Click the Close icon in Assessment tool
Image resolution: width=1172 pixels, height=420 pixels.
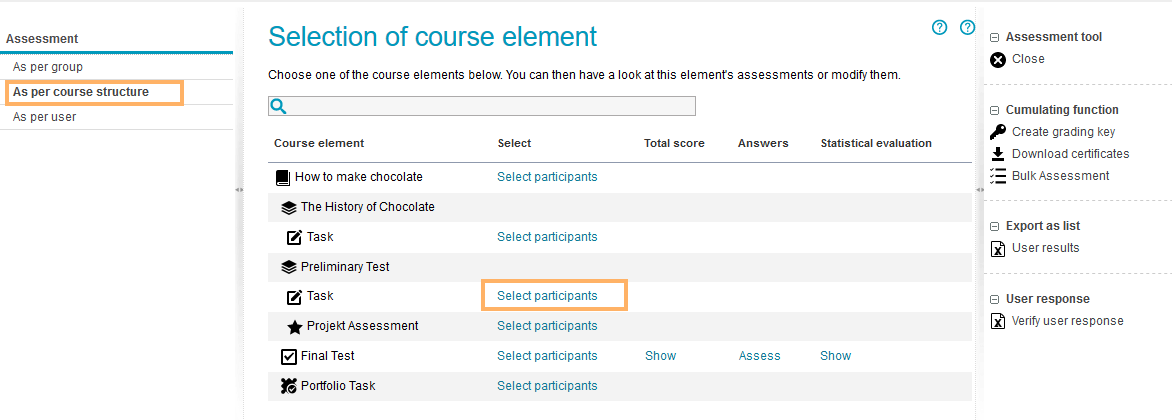click(x=997, y=59)
